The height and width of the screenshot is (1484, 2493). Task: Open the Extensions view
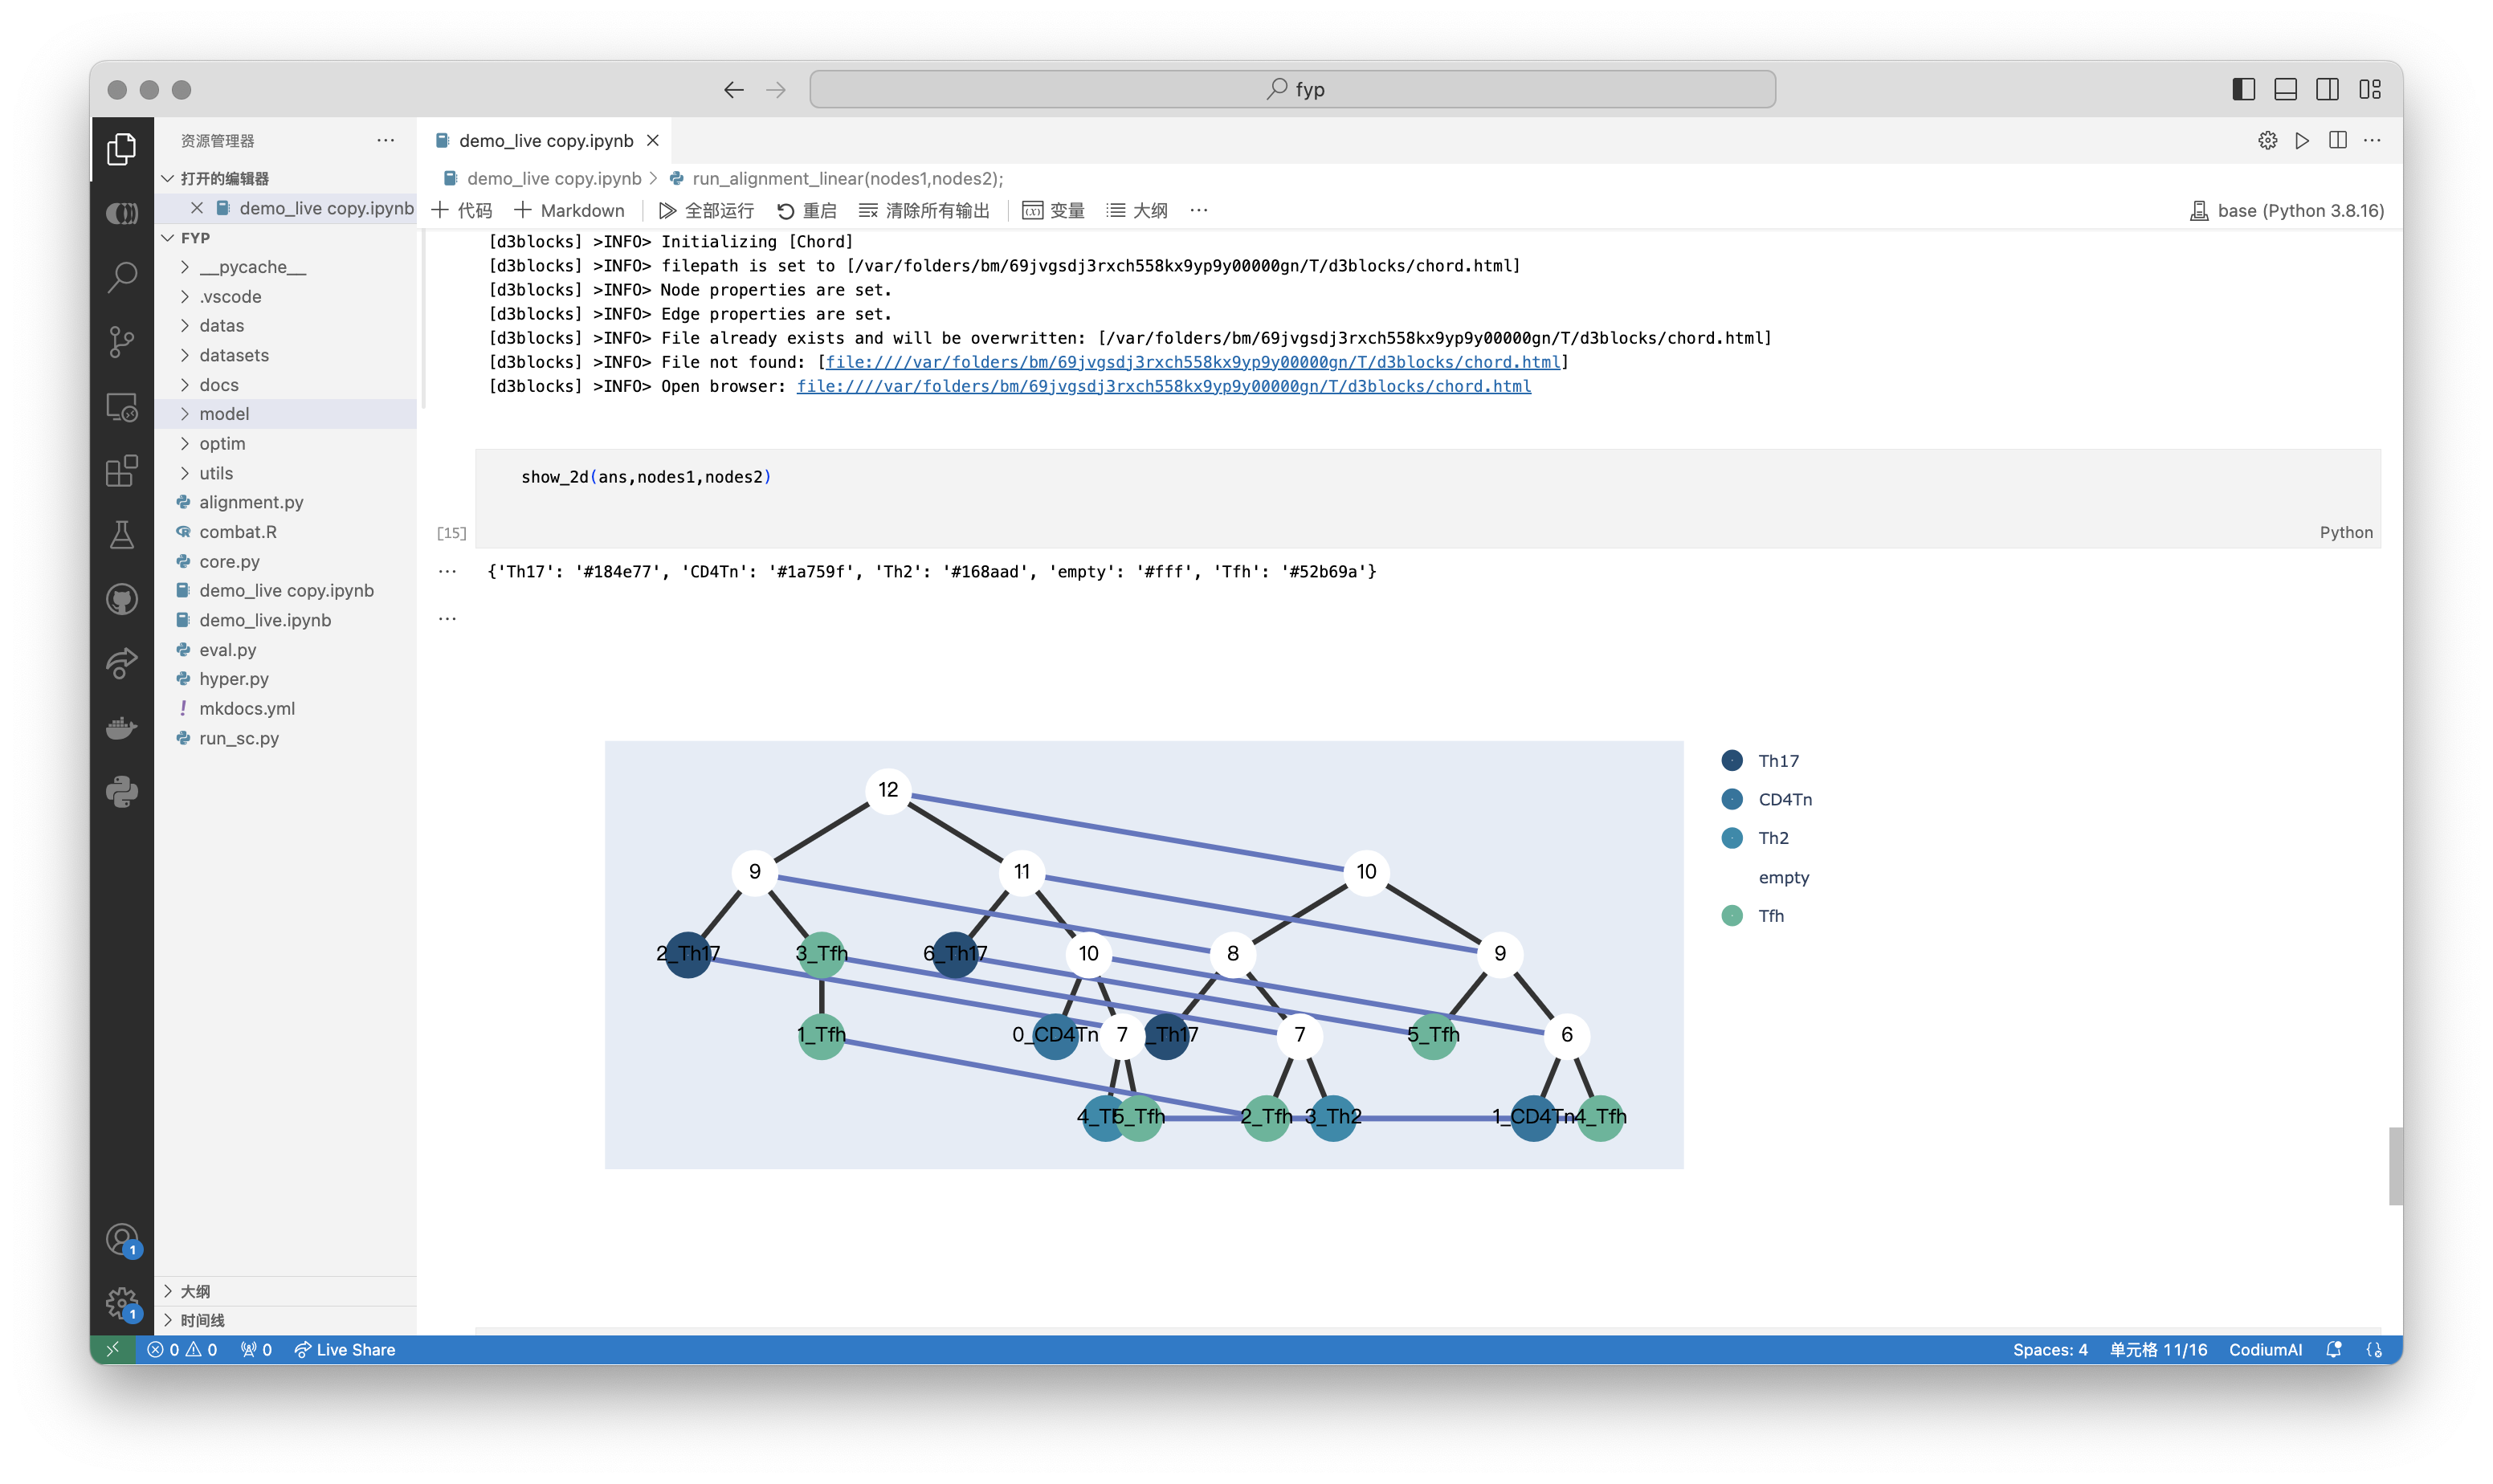[122, 471]
